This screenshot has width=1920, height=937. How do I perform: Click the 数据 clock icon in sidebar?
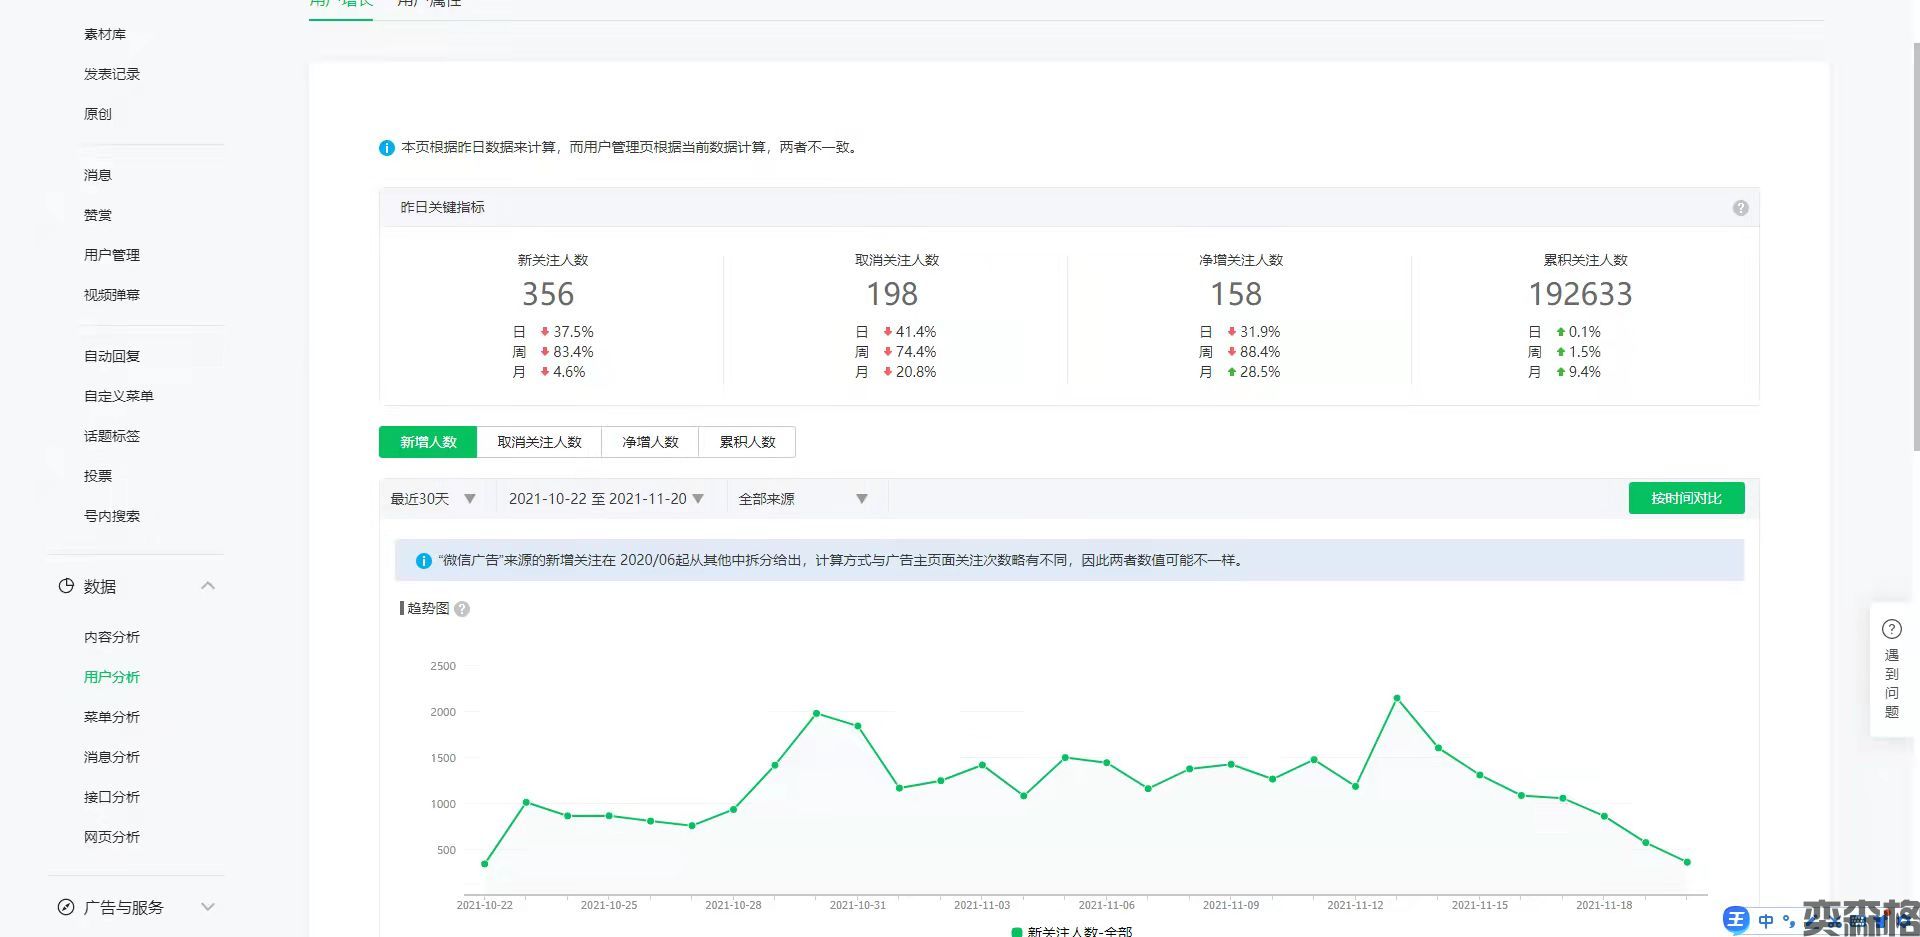pos(66,586)
